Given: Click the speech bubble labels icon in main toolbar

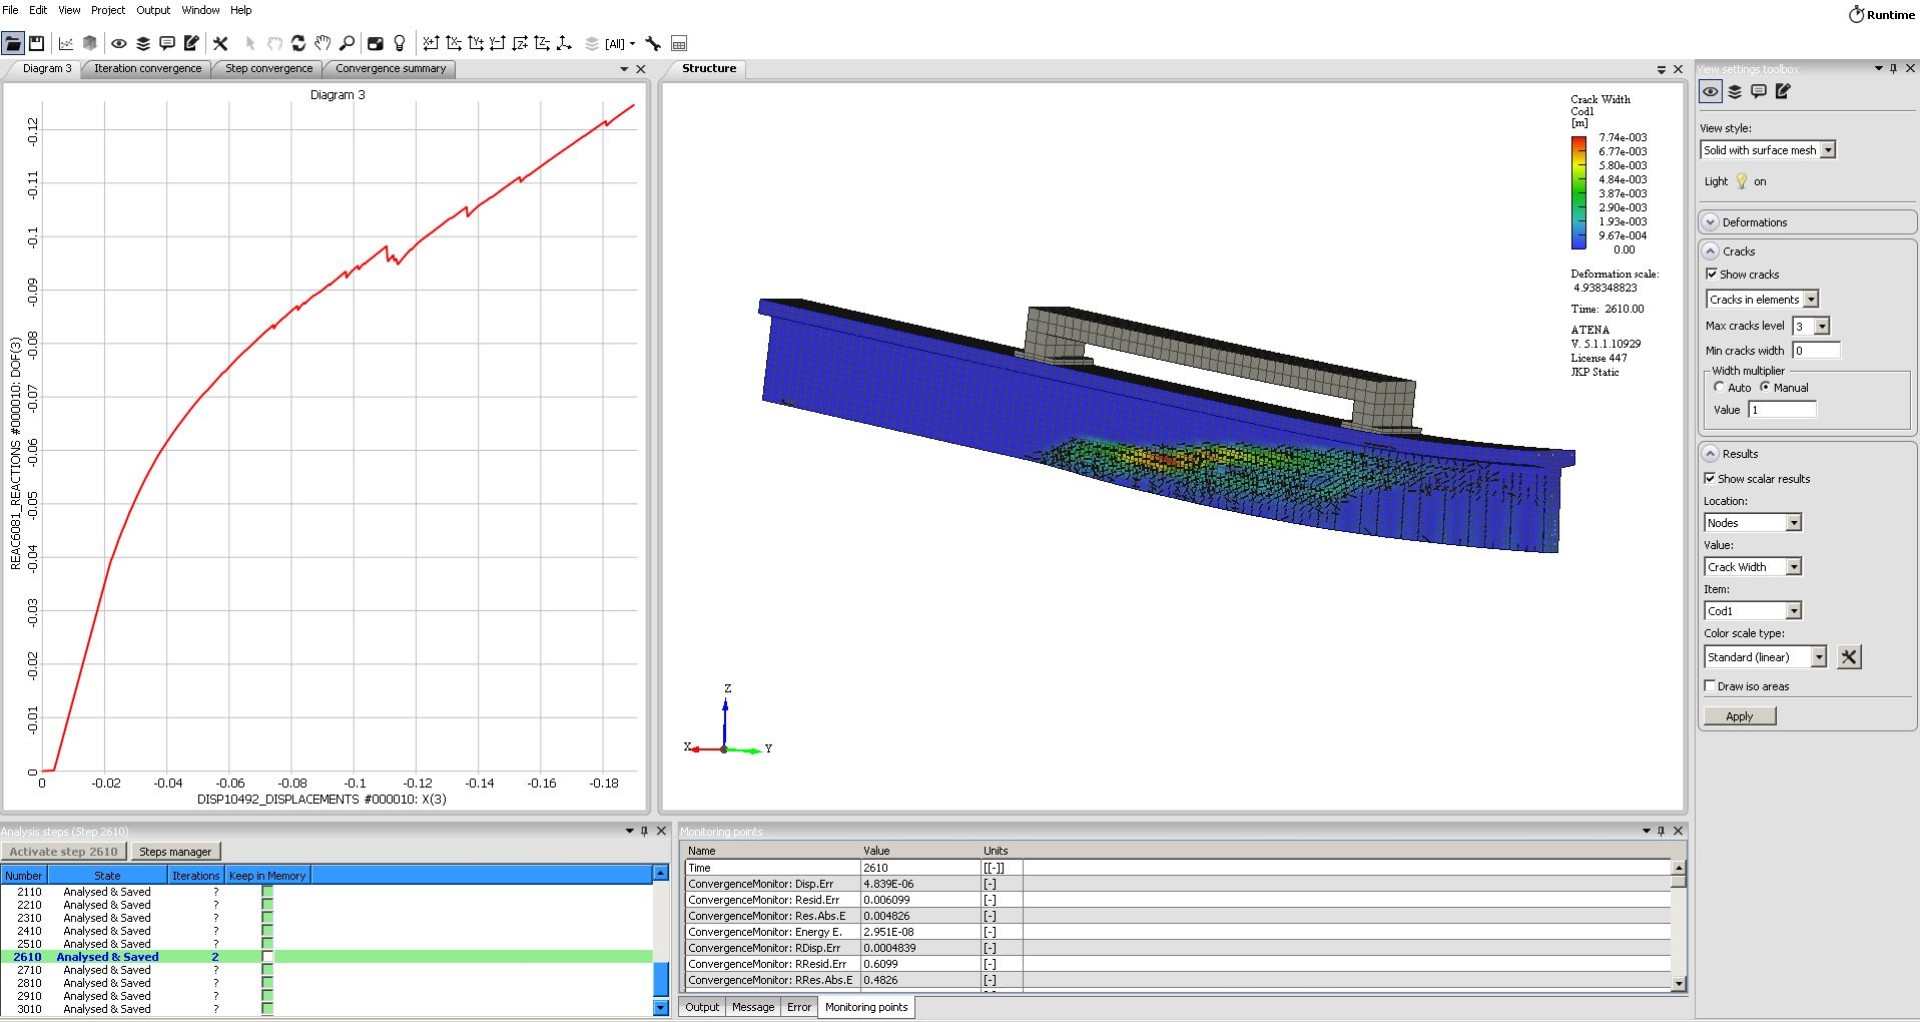Looking at the screenshot, I should pos(167,43).
